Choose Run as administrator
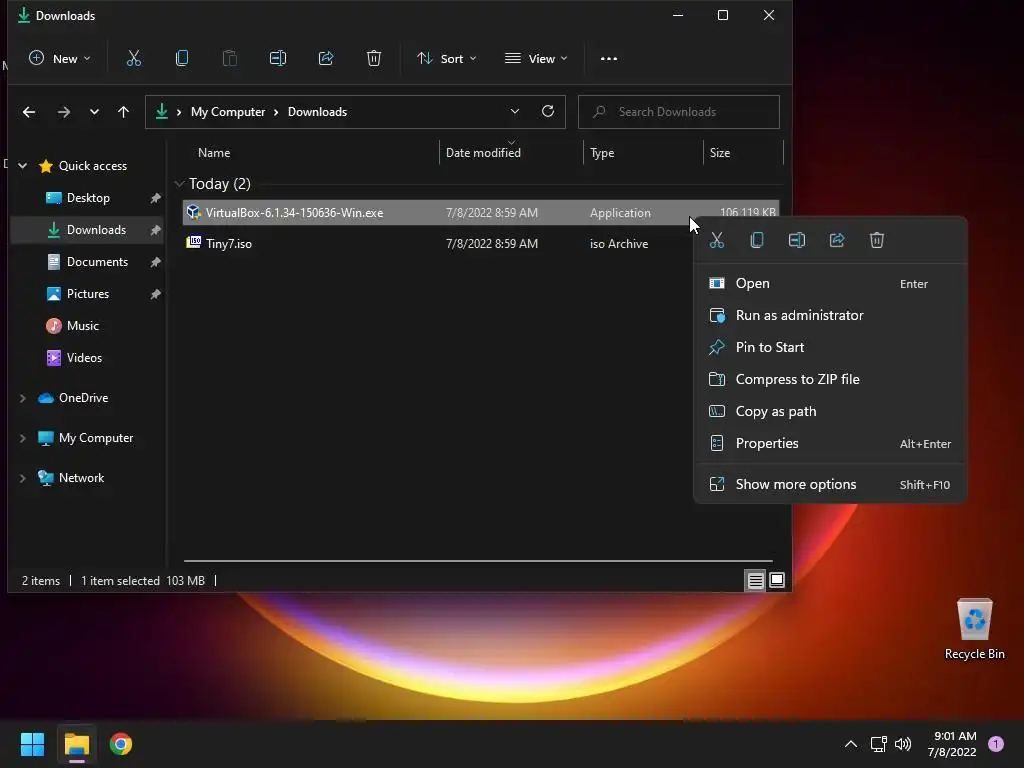Screen dimensions: 1024x768 click(830, 315)
